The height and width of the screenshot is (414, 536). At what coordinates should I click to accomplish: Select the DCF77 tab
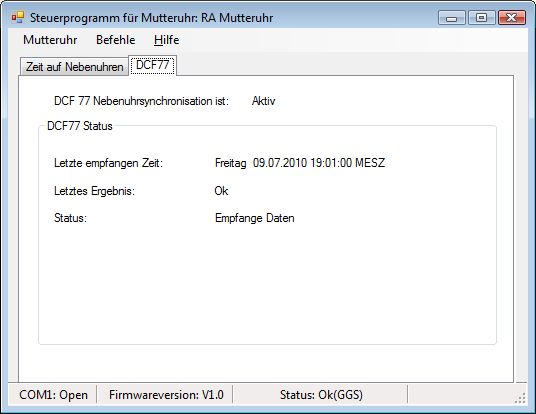tap(152, 65)
